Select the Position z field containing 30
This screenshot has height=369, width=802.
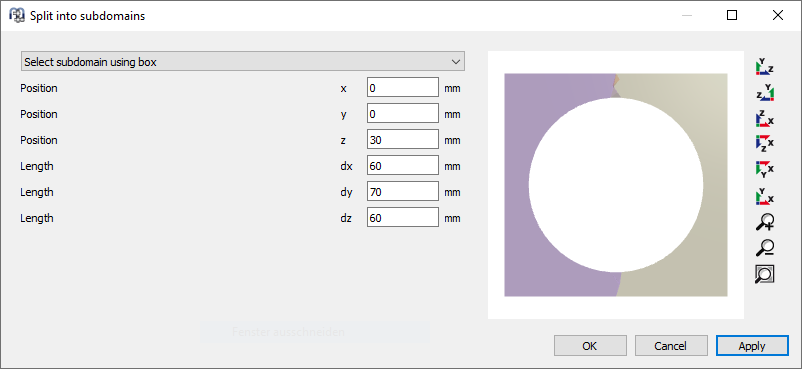pos(403,140)
